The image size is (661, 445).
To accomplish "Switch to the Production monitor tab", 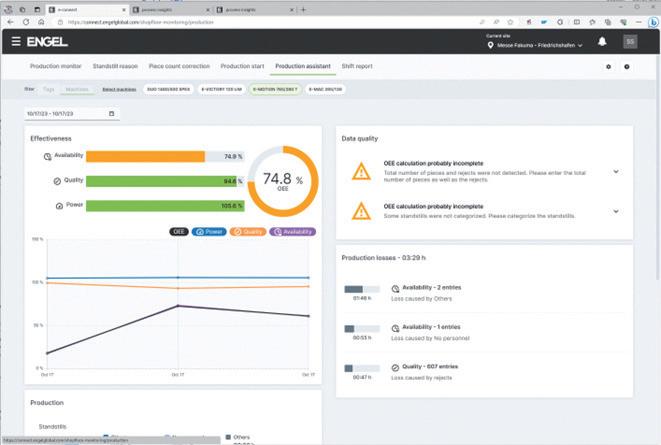I will point(56,66).
